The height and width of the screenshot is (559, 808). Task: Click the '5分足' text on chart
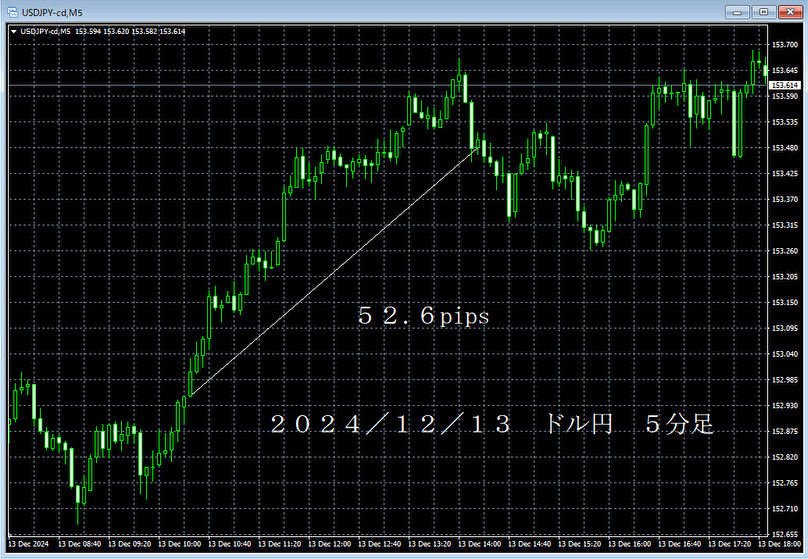pyautogui.click(x=680, y=424)
